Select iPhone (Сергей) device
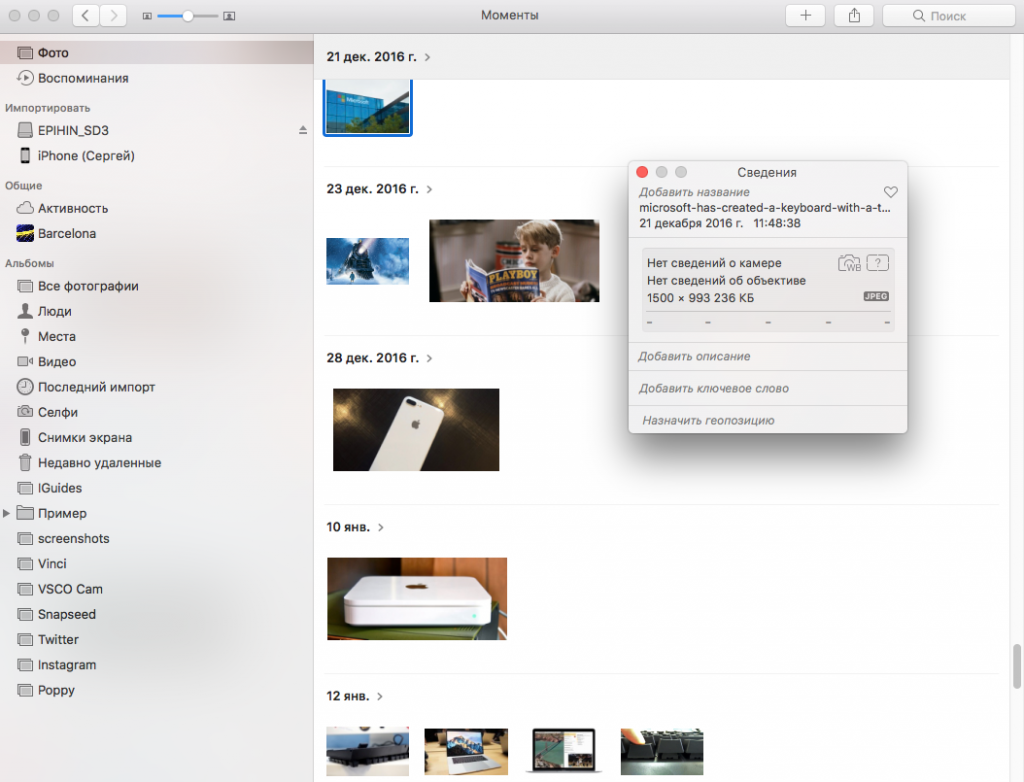This screenshot has width=1024, height=782. click(x=85, y=156)
